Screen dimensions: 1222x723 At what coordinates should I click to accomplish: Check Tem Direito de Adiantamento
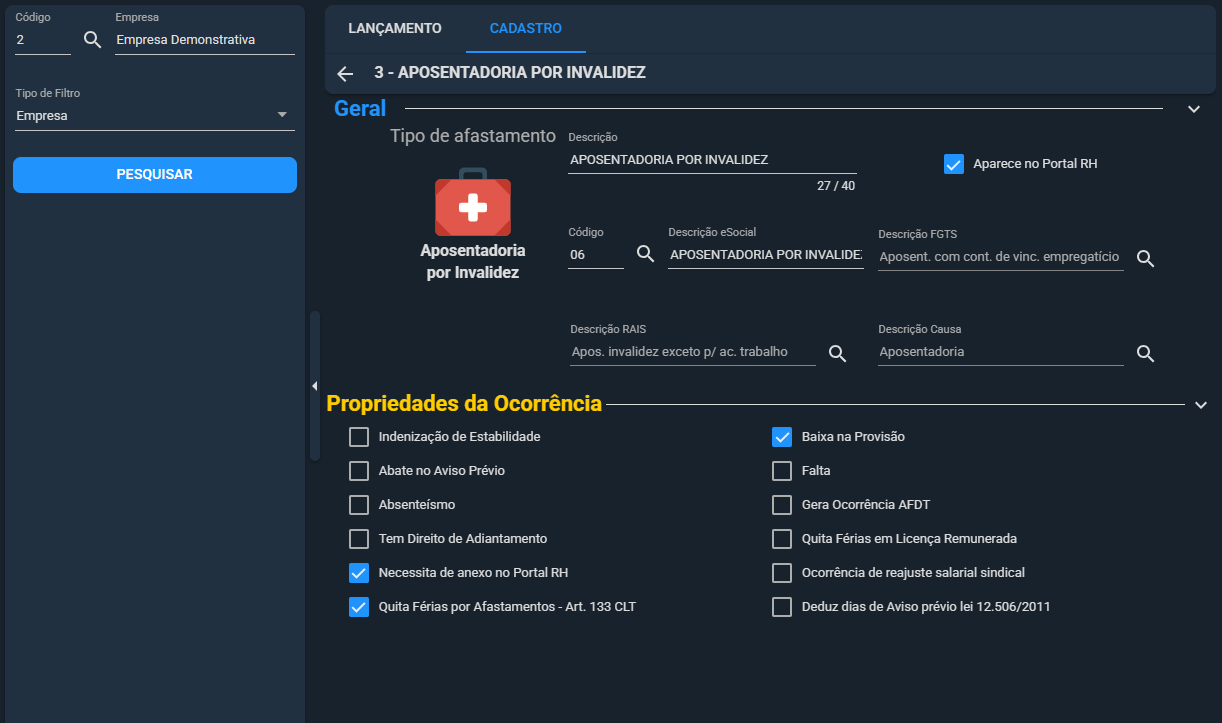[359, 539]
